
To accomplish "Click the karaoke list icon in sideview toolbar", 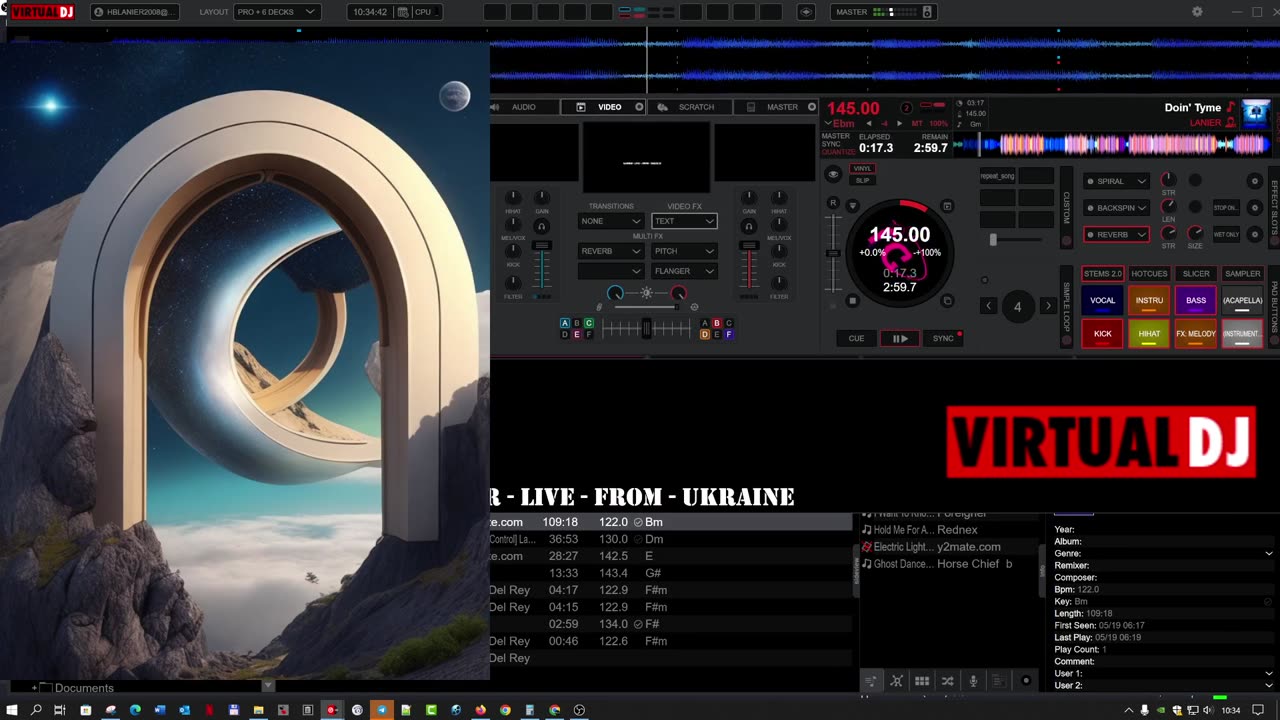I will [x=998, y=681].
